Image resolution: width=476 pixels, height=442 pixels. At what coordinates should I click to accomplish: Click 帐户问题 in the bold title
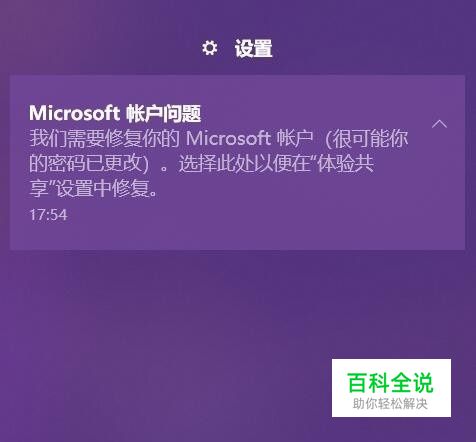(163, 114)
